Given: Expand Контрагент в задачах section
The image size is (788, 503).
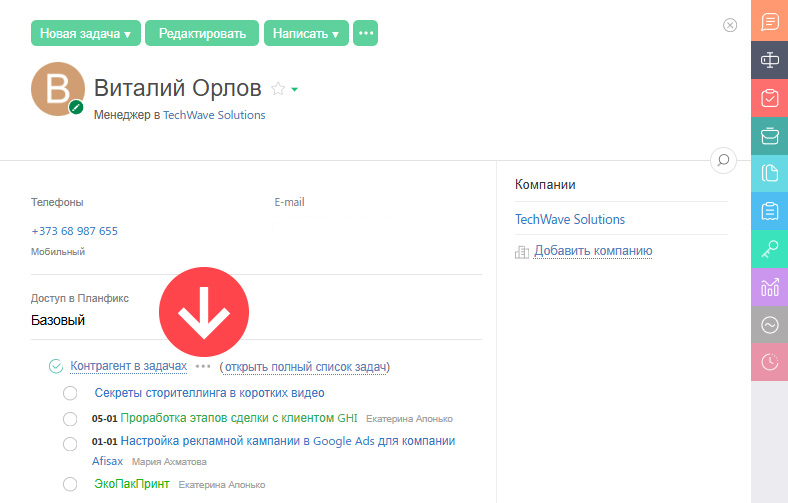Looking at the screenshot, I should click(x=129, y=366).
